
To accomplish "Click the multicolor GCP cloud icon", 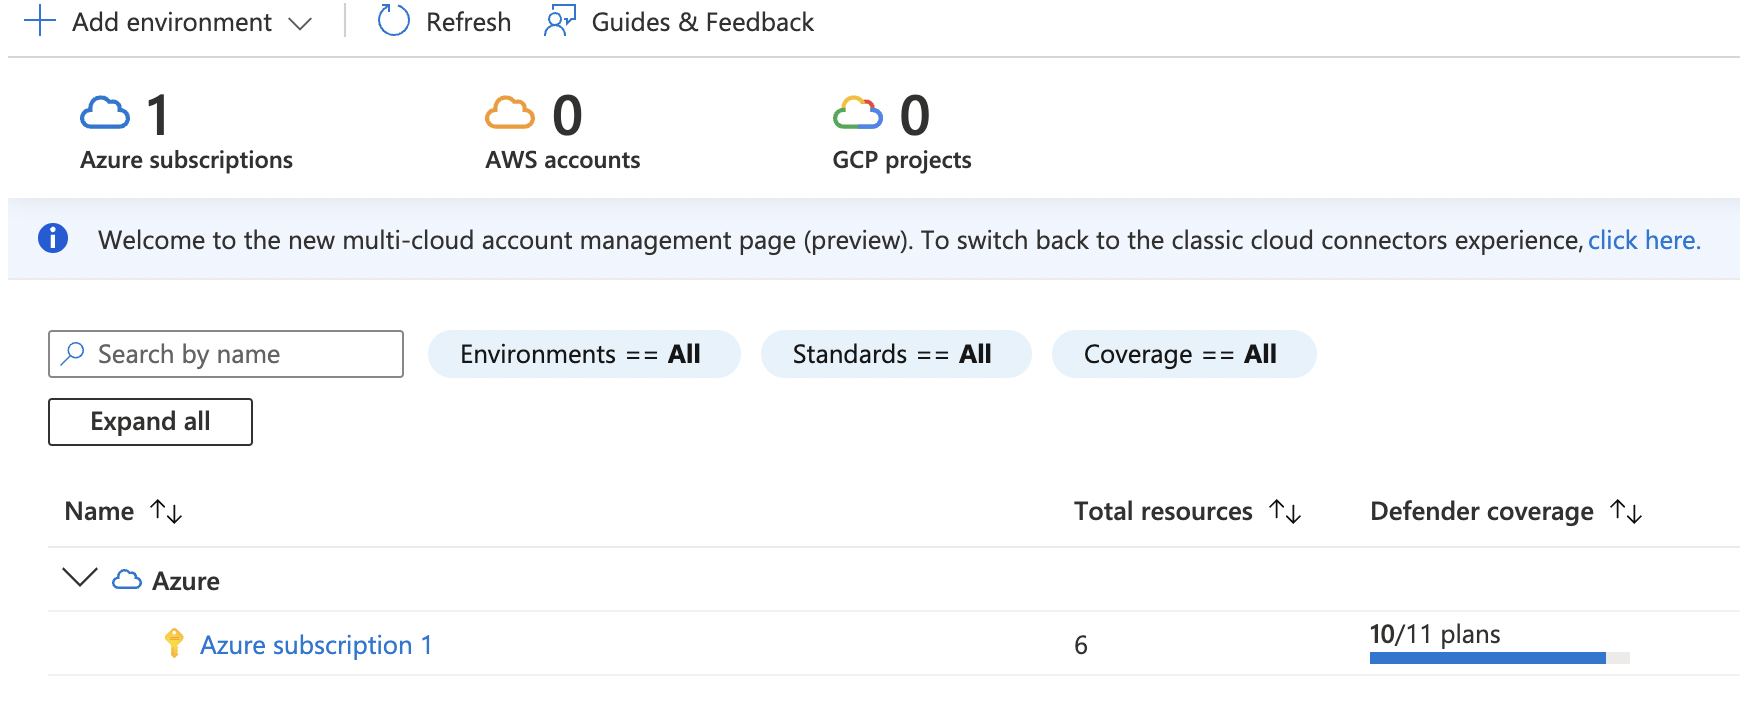I will [858, 113].
